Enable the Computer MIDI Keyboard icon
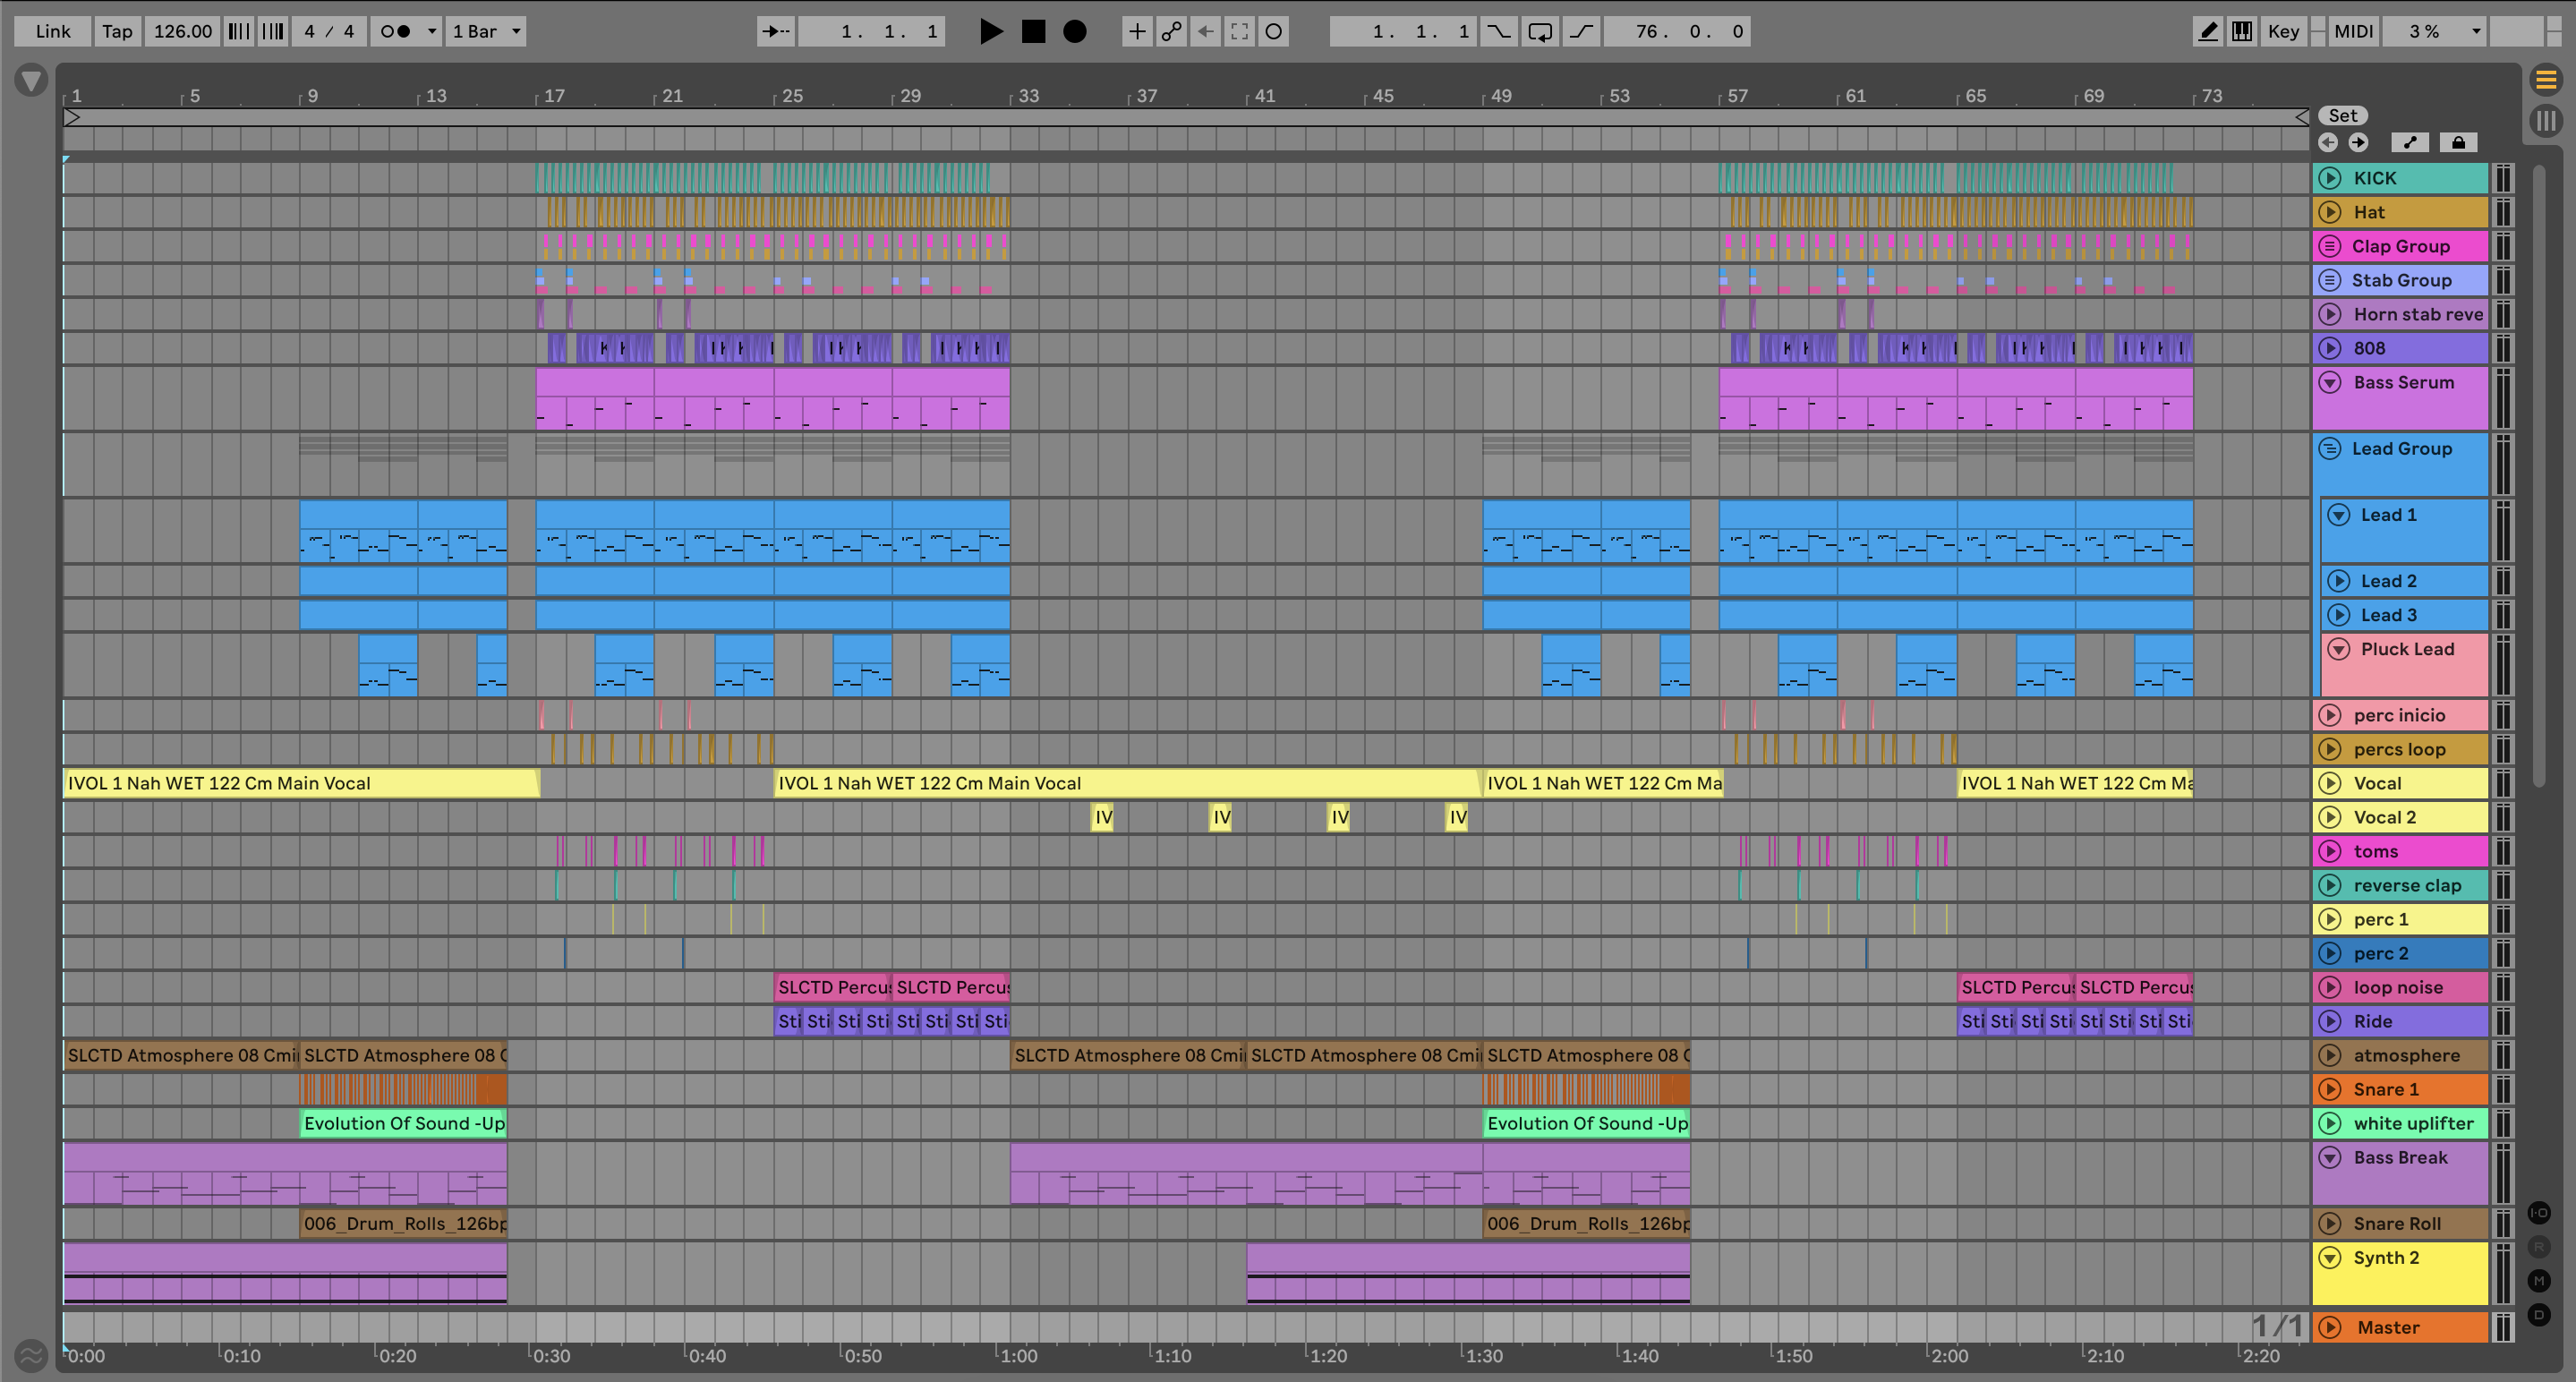This screenshot has height=1382, width=2576. click(x=2242, y=31)
